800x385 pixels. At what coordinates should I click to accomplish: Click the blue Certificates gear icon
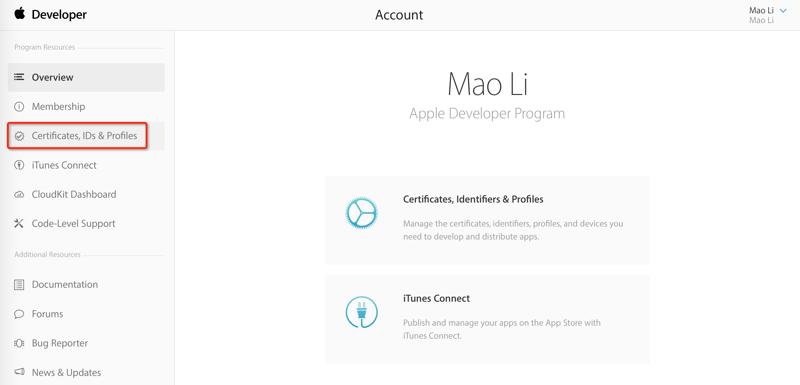point(361,213)
